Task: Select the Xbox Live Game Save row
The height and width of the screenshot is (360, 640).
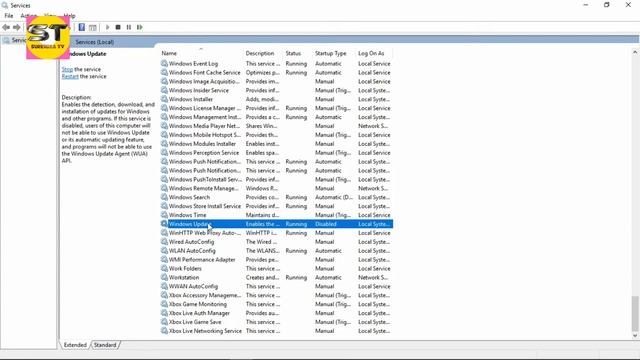Action: [x=276, y=322]
